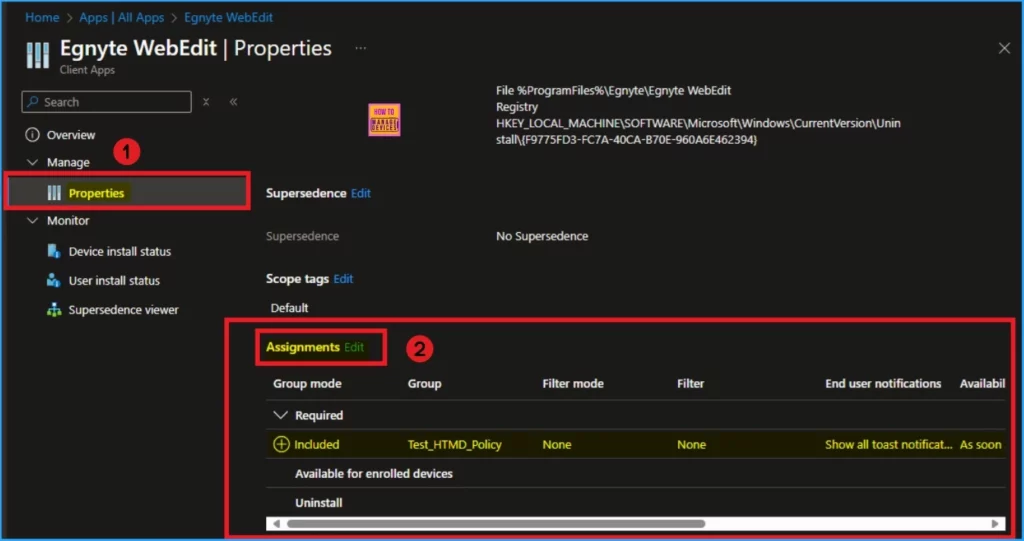Collapse the Monitor section chevron
This screenshot has width=1024, height=541.
pyautogui.click(x=32, y=220)
